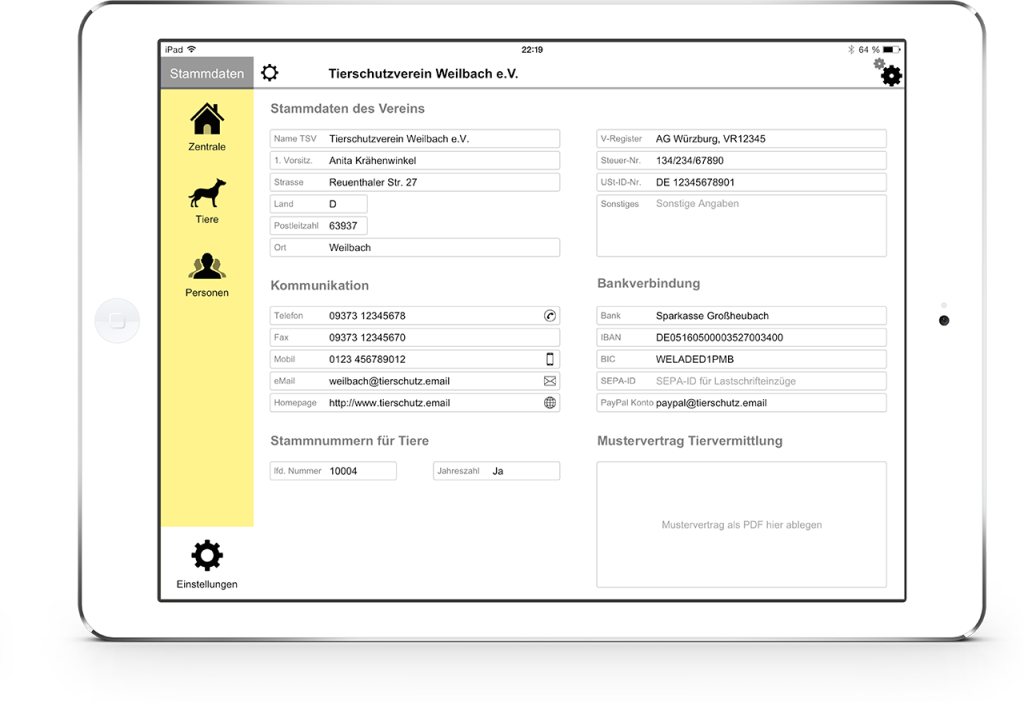Toggle the Jahreszahl Ja field
Screen dimensions: 1024x702
[496, 471]
